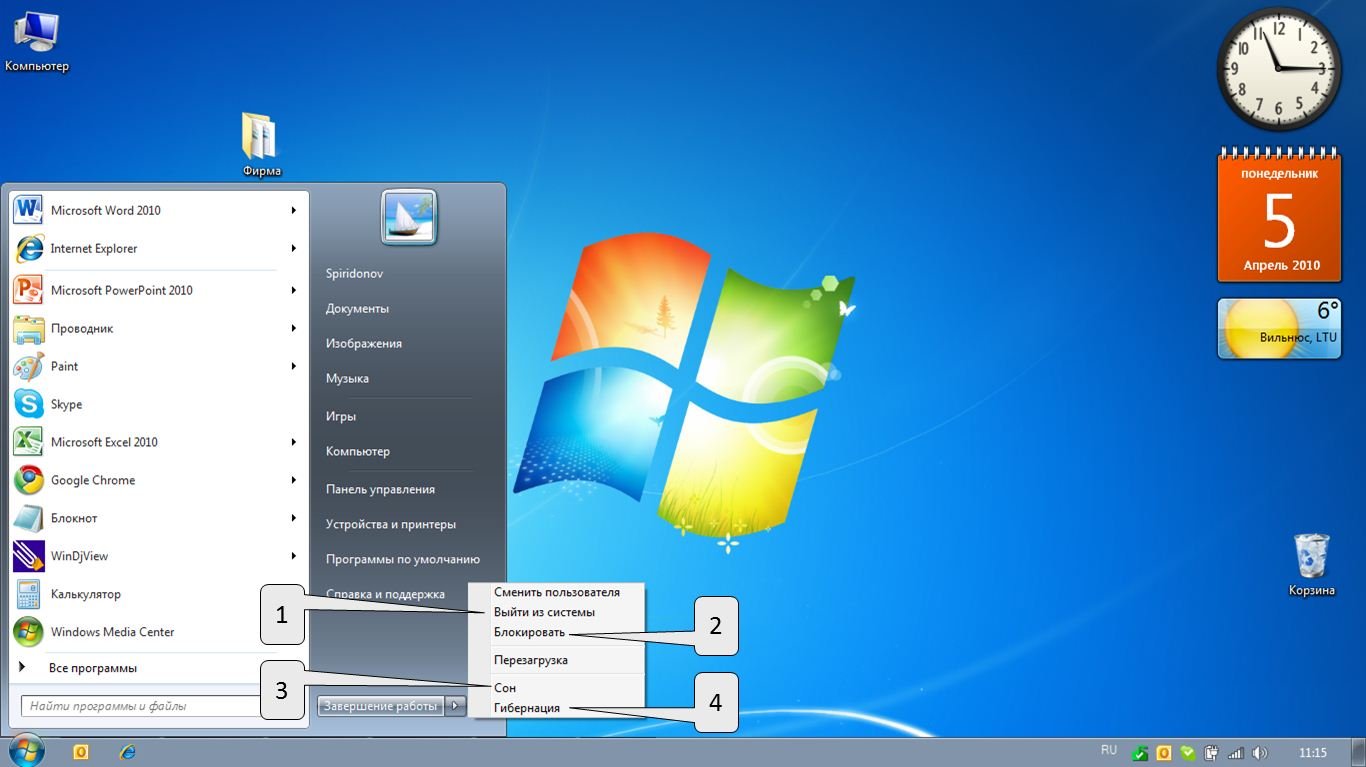
Task: Open Internet Explorer from the taskbar
Action: point(128,752)
